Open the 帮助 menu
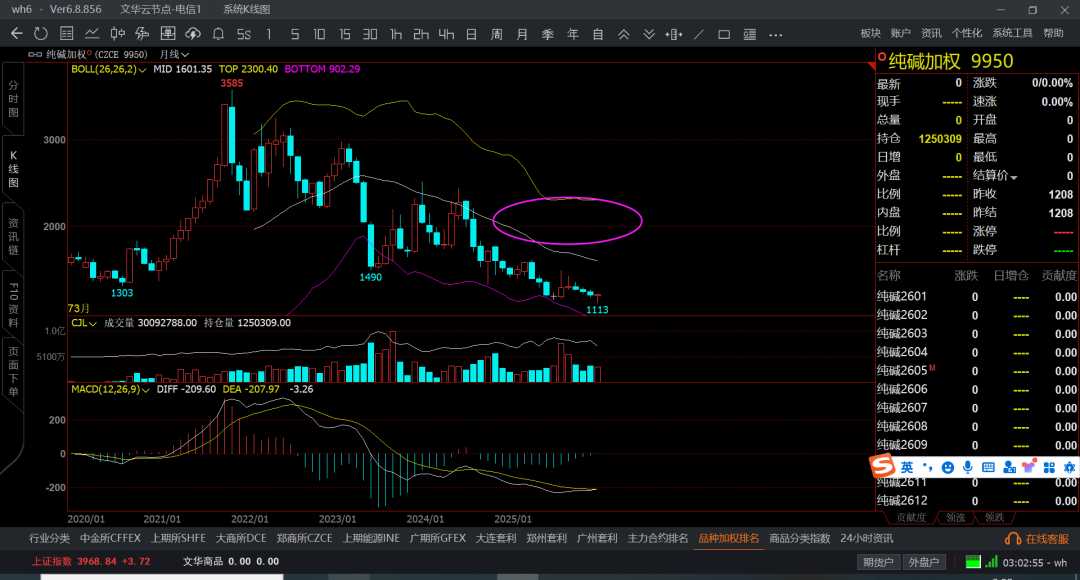 tap(1053, 33)
